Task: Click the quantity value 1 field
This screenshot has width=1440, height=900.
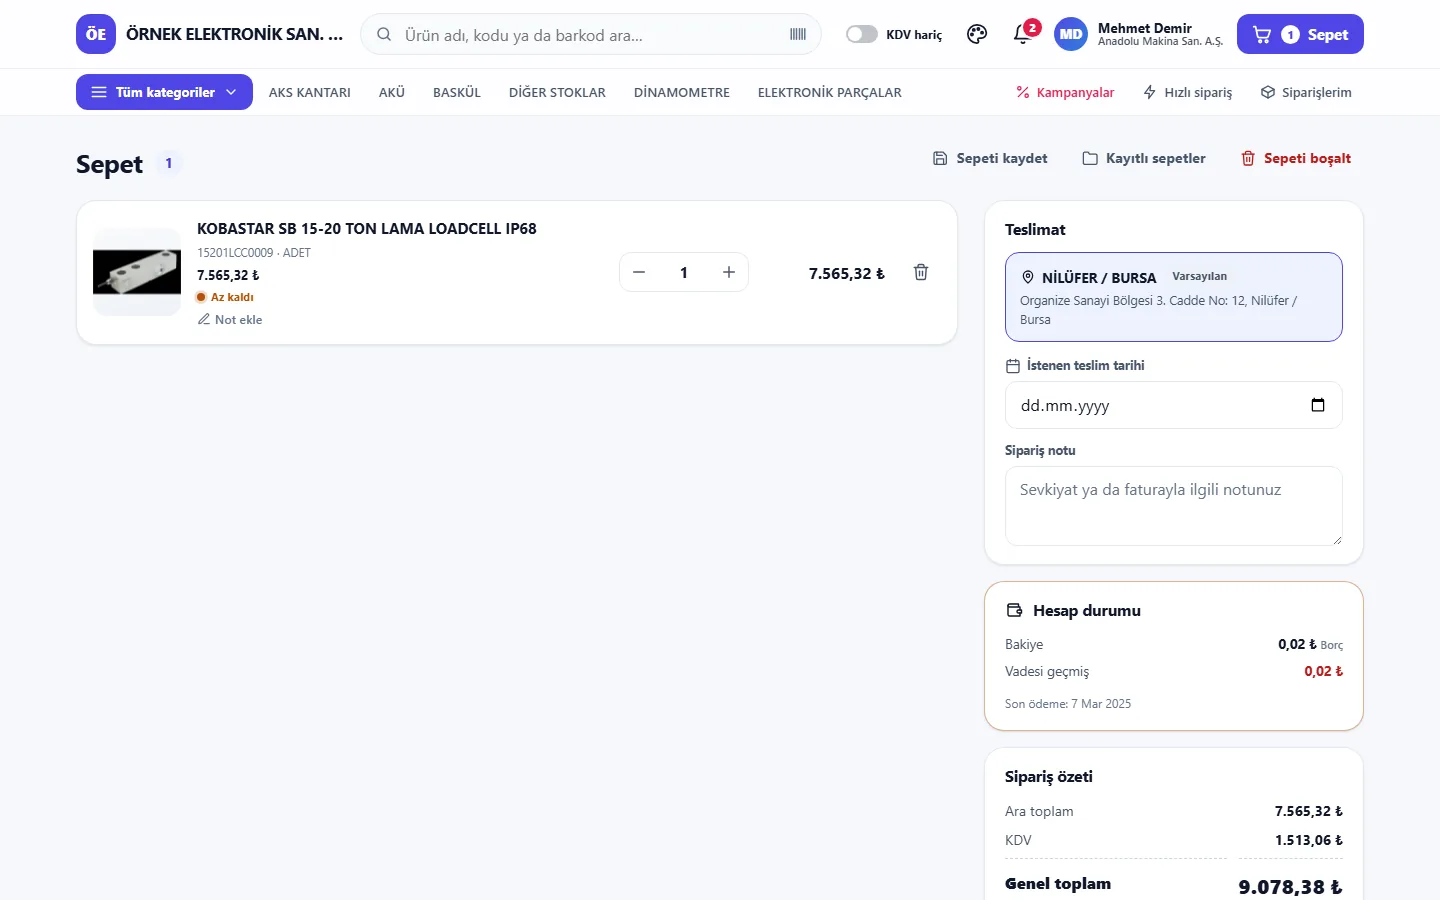Action: tap(684, 272)
